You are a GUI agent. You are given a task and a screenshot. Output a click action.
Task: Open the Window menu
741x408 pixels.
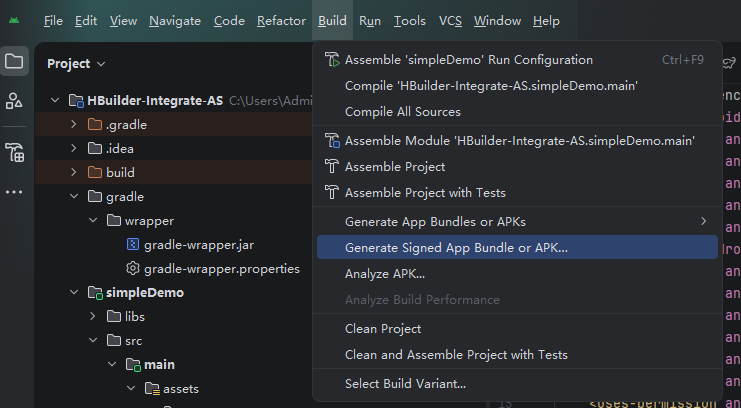498,21
